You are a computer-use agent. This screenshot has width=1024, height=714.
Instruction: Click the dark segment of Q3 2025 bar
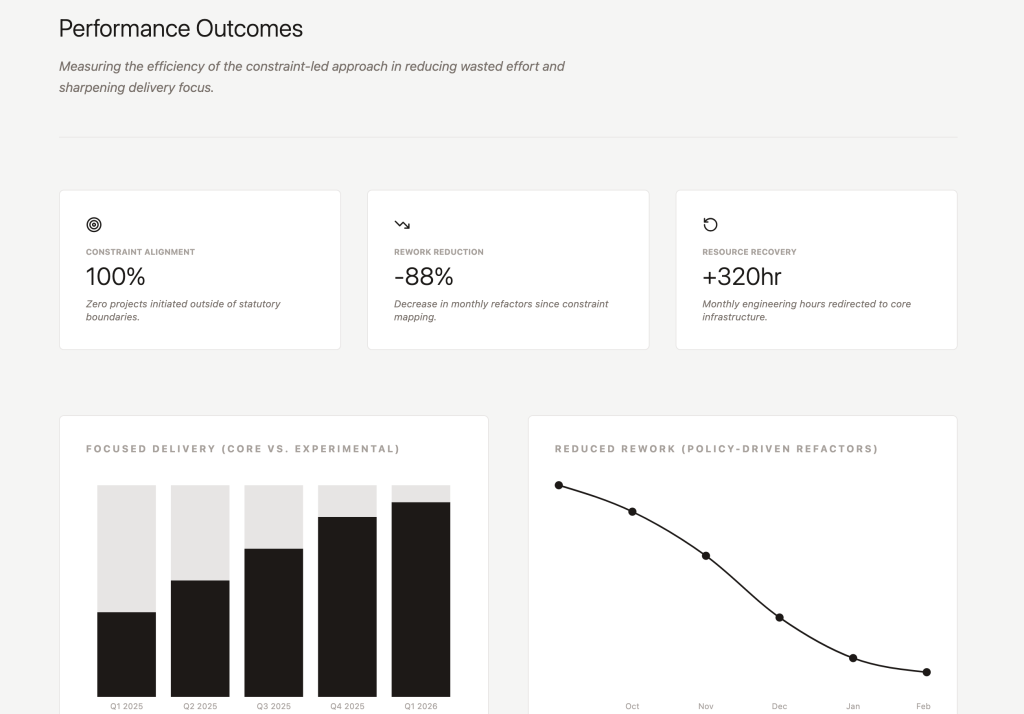tap(273, 622)
